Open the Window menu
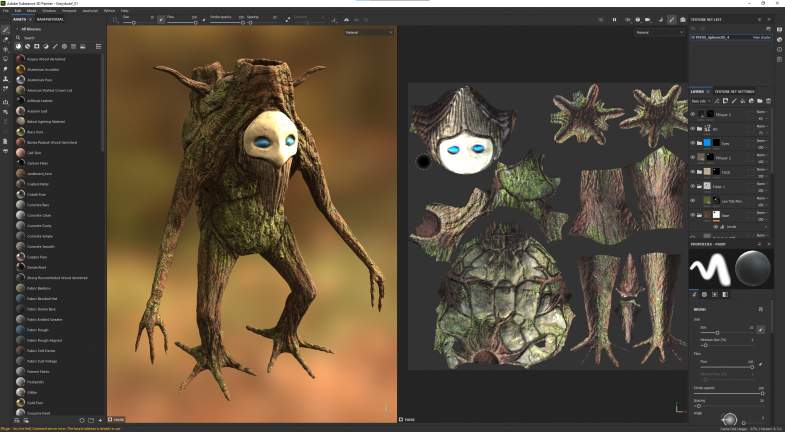 pyautogui.click(x=49, y=11)
